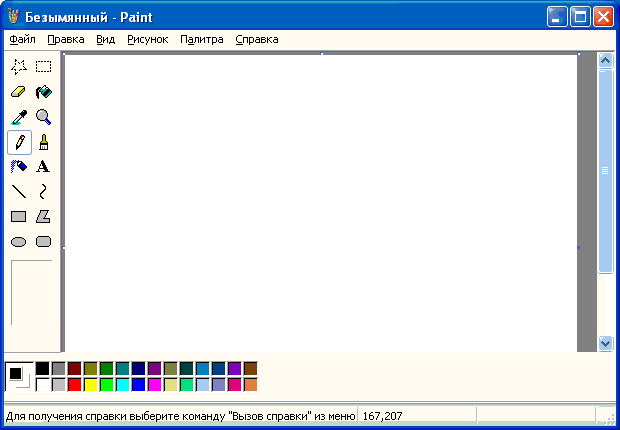Select the Rounded Rectangle tool
The image size is (620, 430).
point(43,242)
